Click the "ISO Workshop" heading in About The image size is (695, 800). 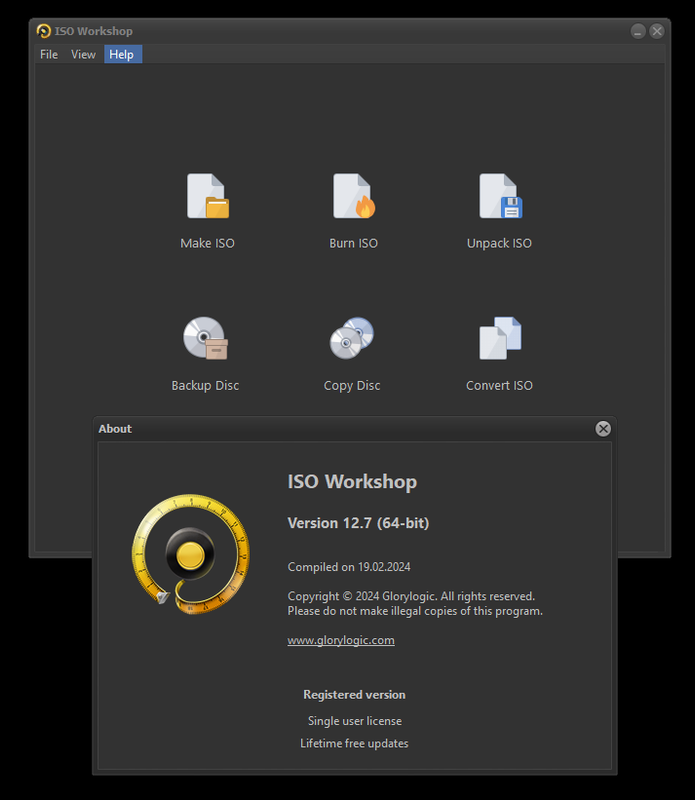point(352,482)
